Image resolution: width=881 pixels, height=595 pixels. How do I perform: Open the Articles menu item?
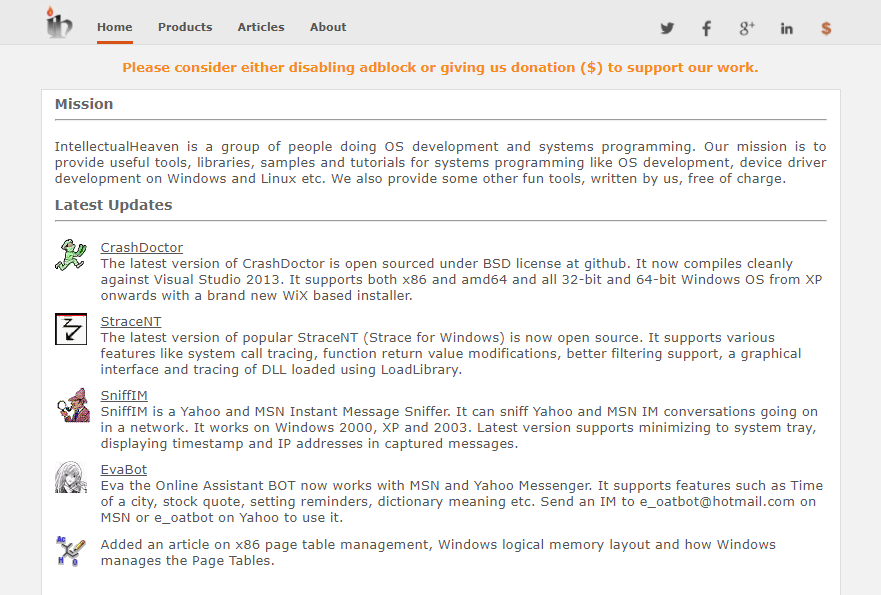(261, 27)
